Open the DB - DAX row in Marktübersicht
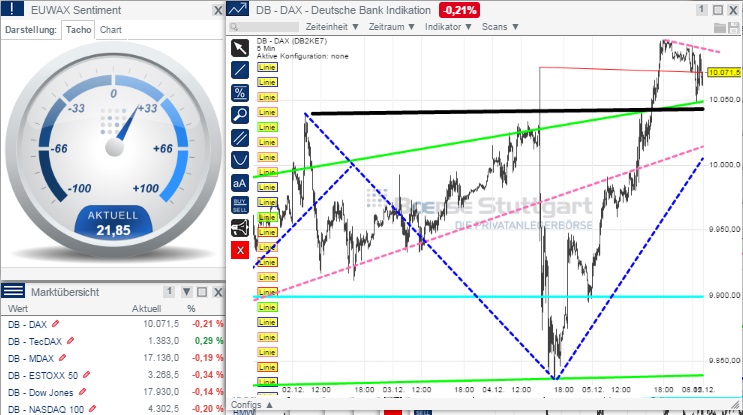Screen dimensions: 743x415 (113, 324)
